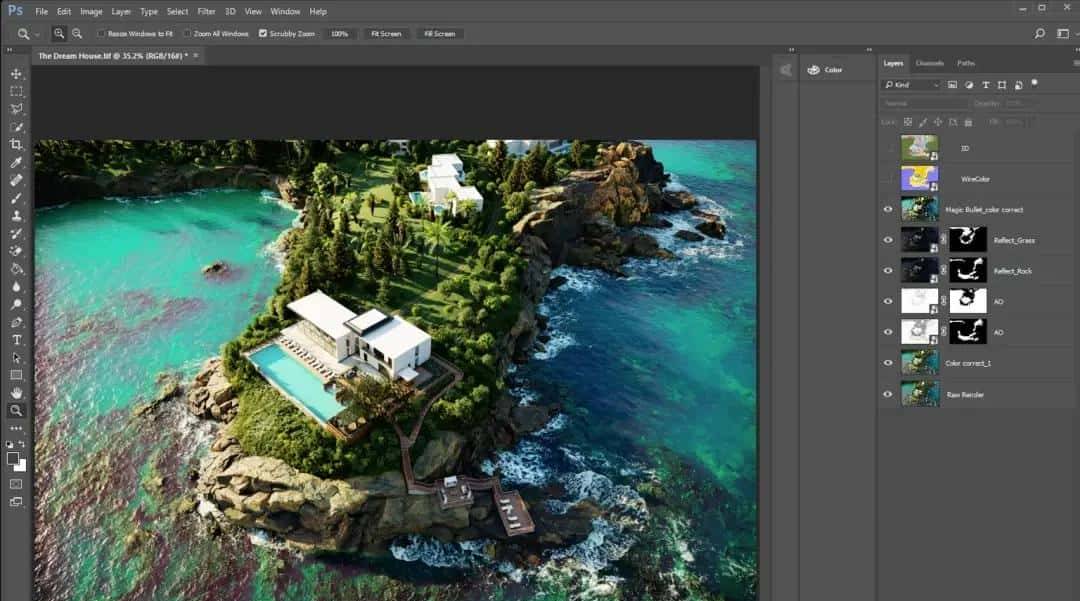1080x601 pixels.
Task: Select the Hand tool
Action: coord(15,392)
